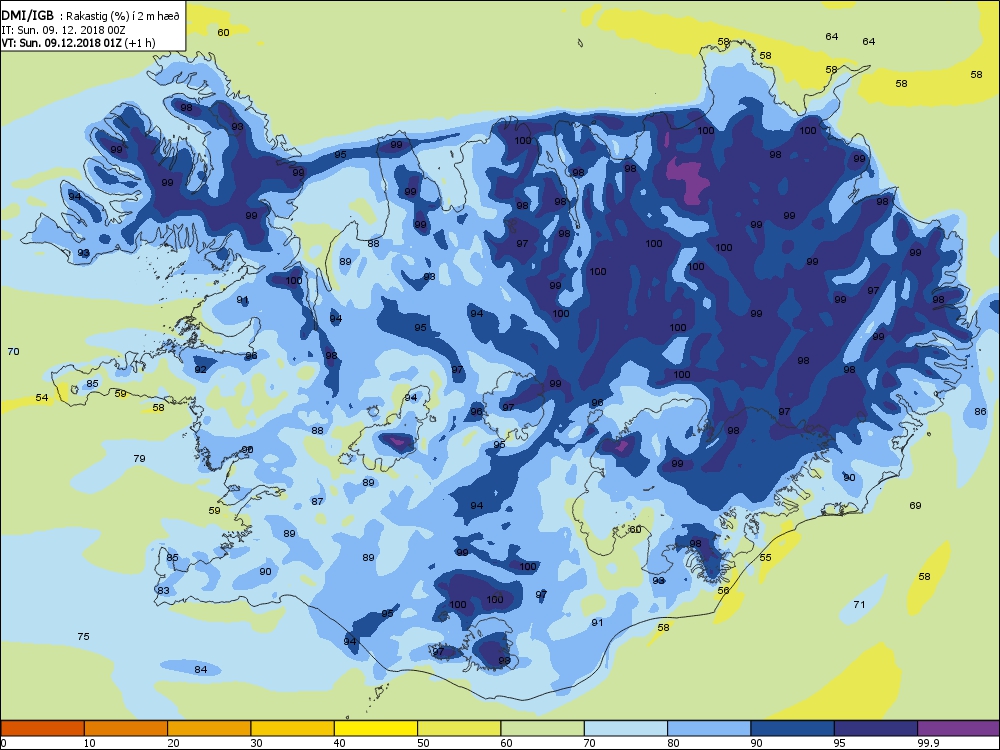The image size is (1000, 750).
Task: Click the 20–30 light orange legend swatch
Action: point(209,728)
